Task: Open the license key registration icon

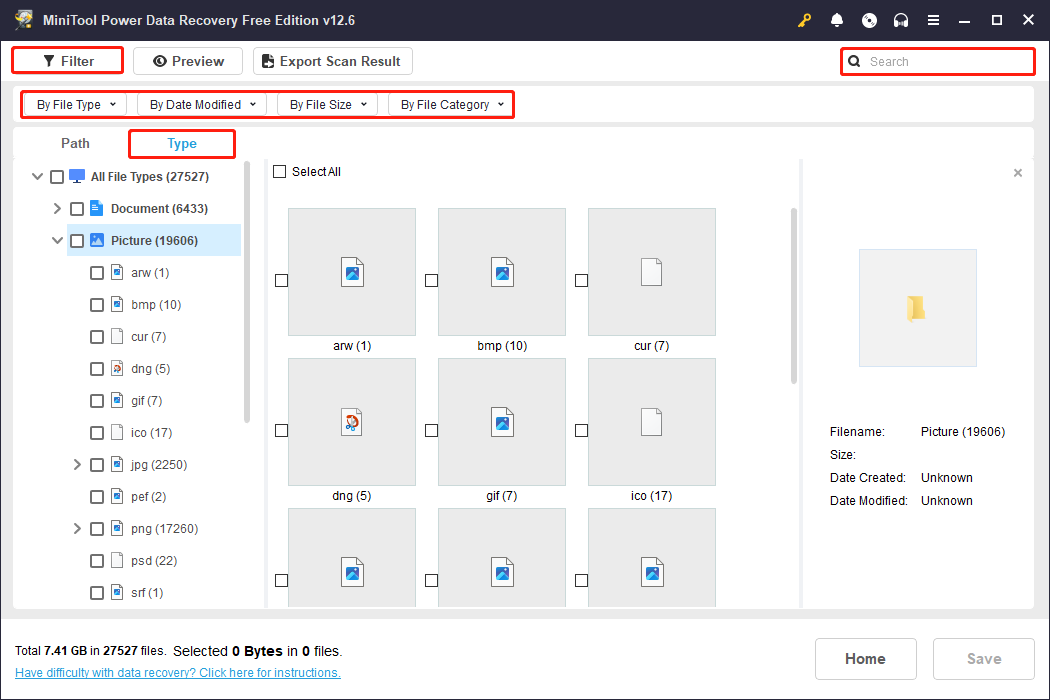Action: 805,20
